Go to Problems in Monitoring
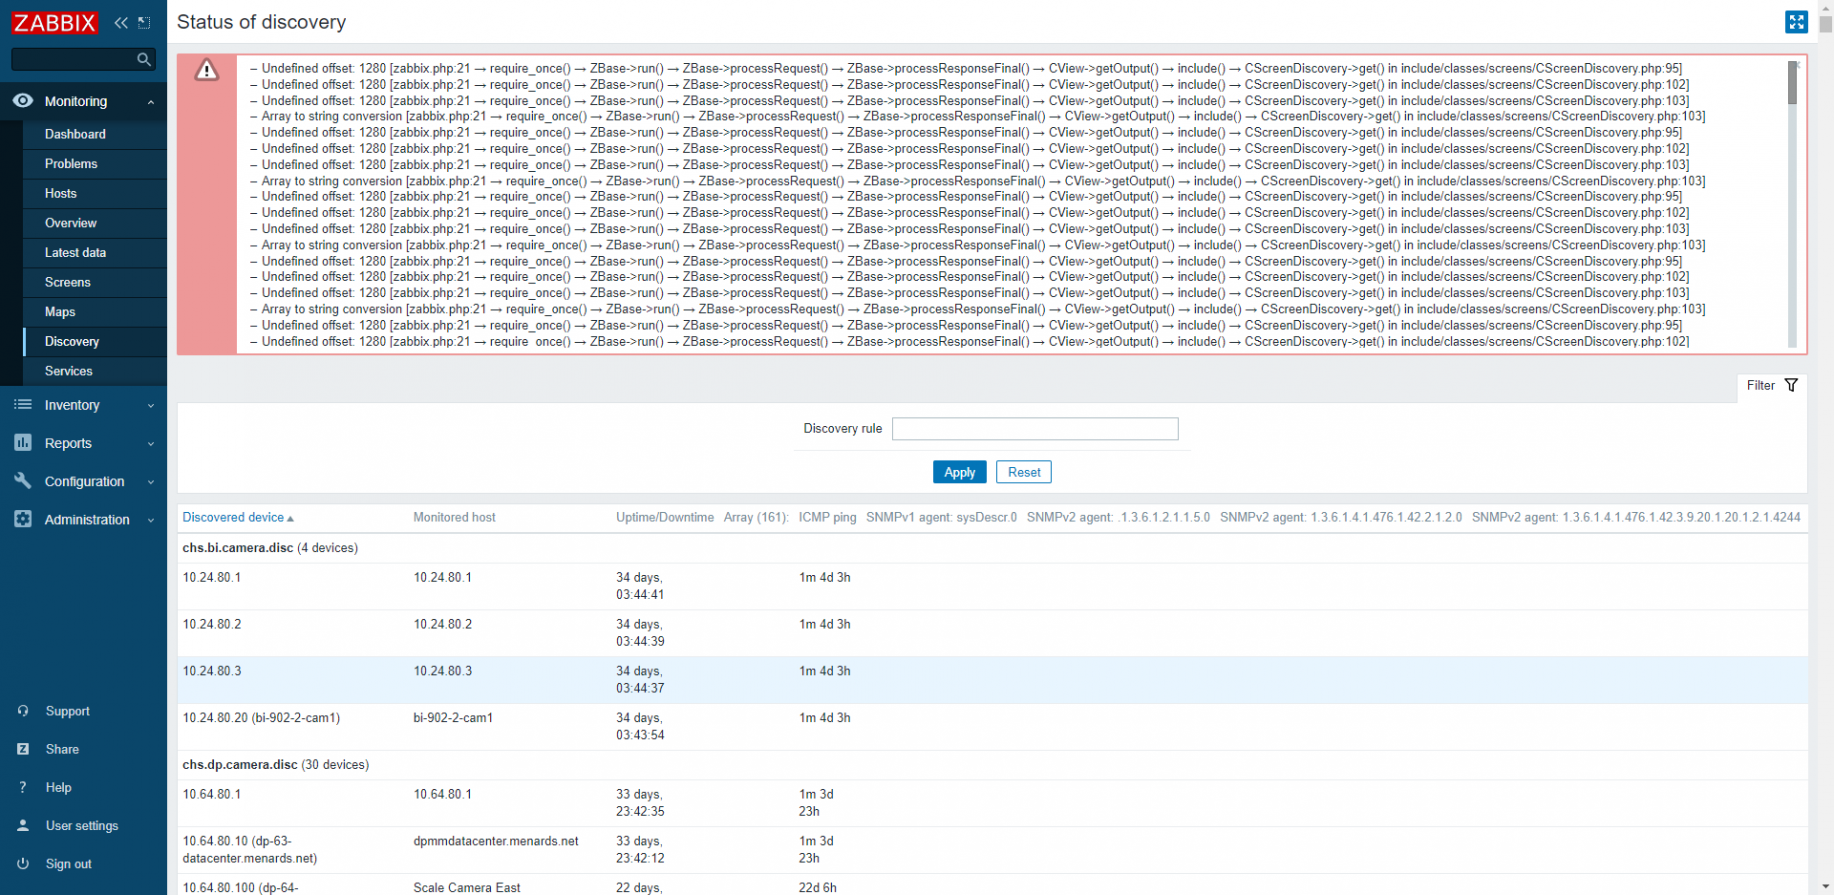Screen dimensions: 1834x895 pos(71,164)
